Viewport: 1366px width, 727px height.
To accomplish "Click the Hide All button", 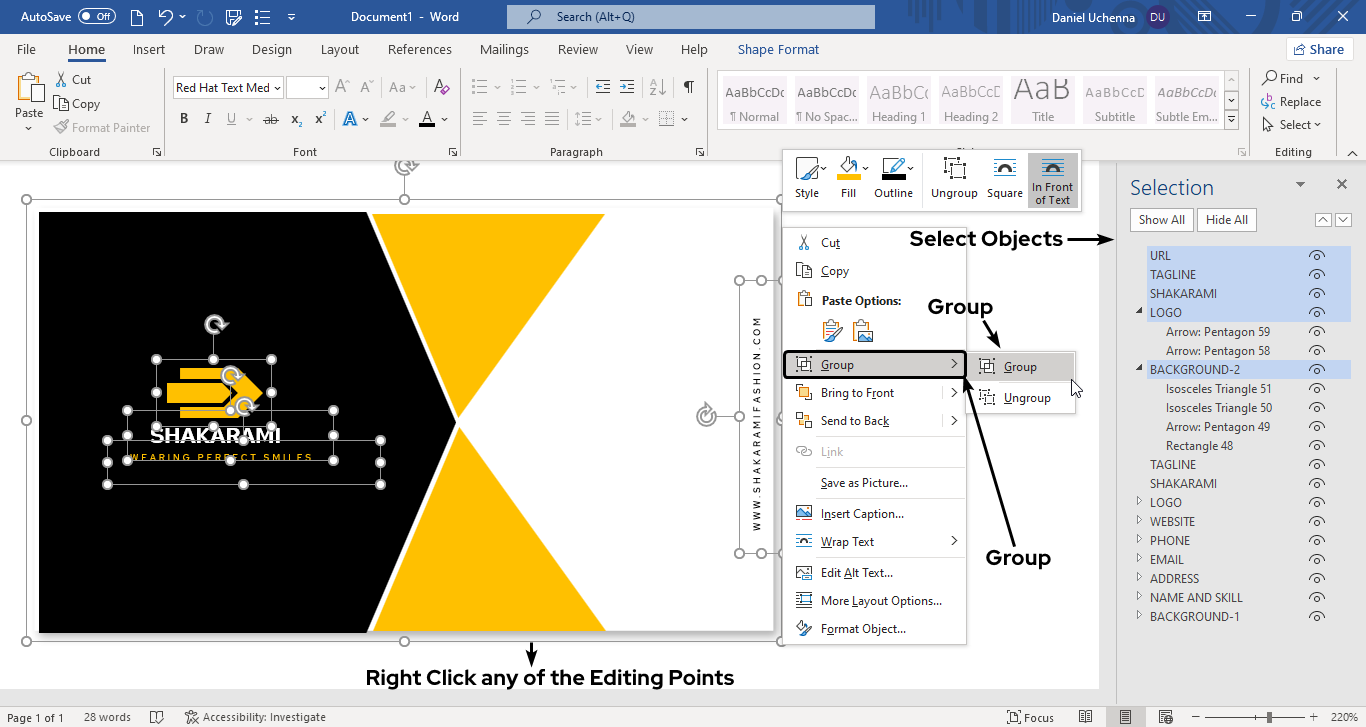I will pos(1226,220).
